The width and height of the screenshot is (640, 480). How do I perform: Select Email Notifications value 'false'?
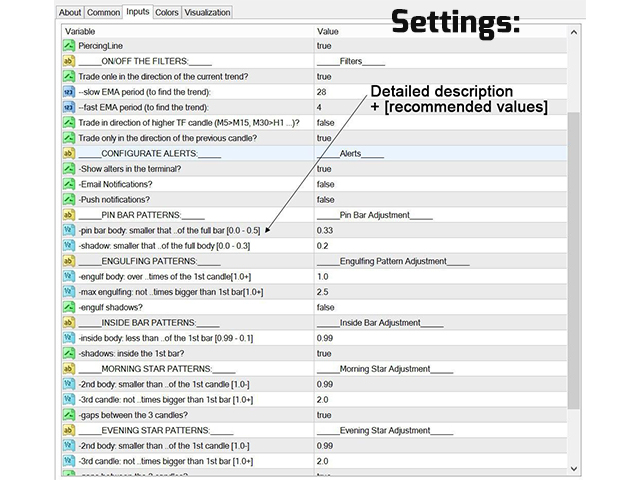325,184
